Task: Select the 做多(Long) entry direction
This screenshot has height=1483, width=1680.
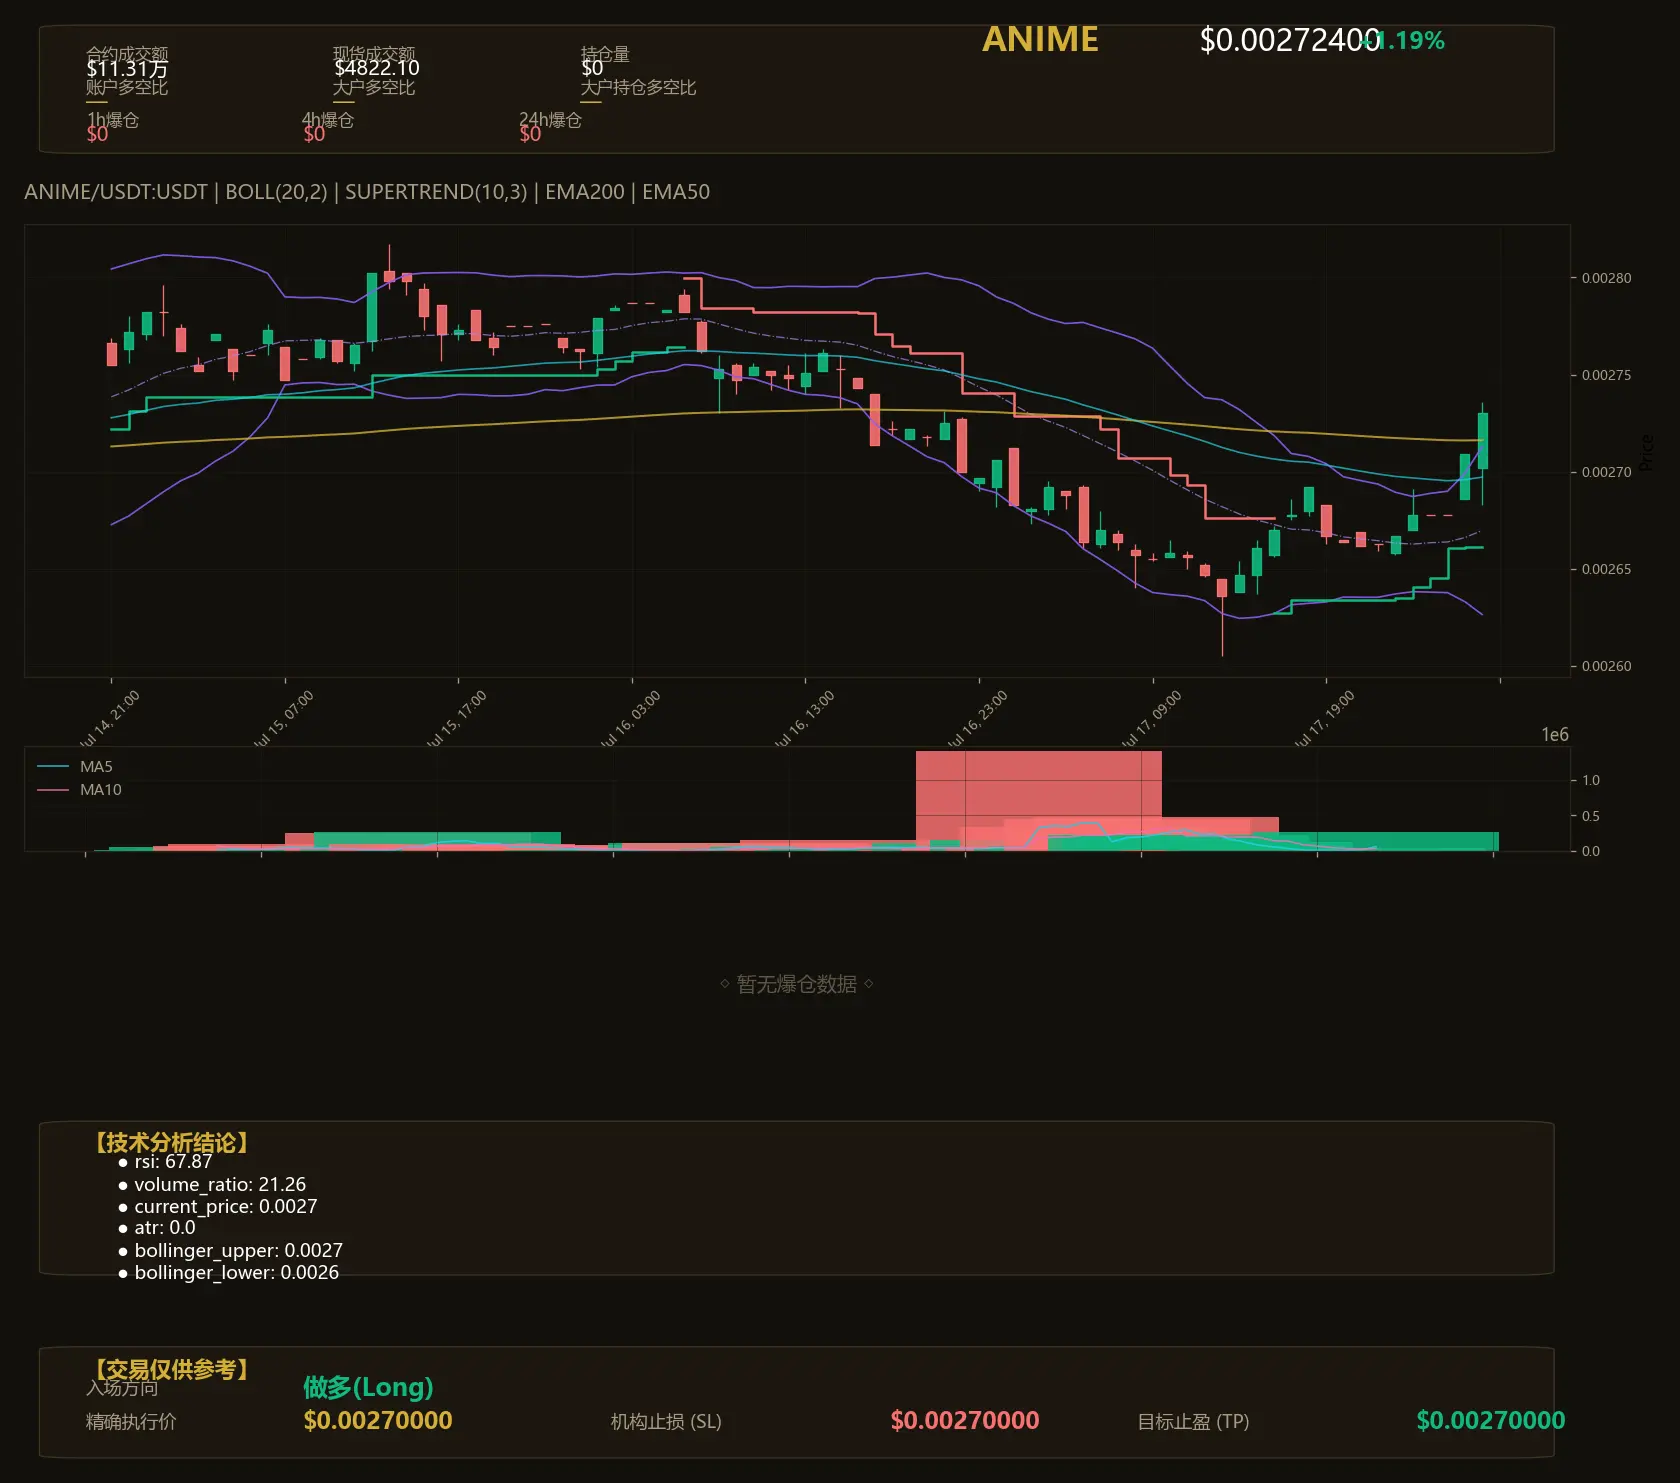Action: click(x=368, y=1387)
